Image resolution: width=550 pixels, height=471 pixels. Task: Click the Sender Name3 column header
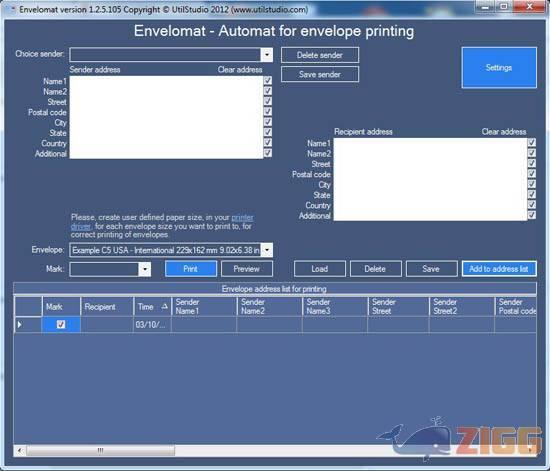click(335, 307)
